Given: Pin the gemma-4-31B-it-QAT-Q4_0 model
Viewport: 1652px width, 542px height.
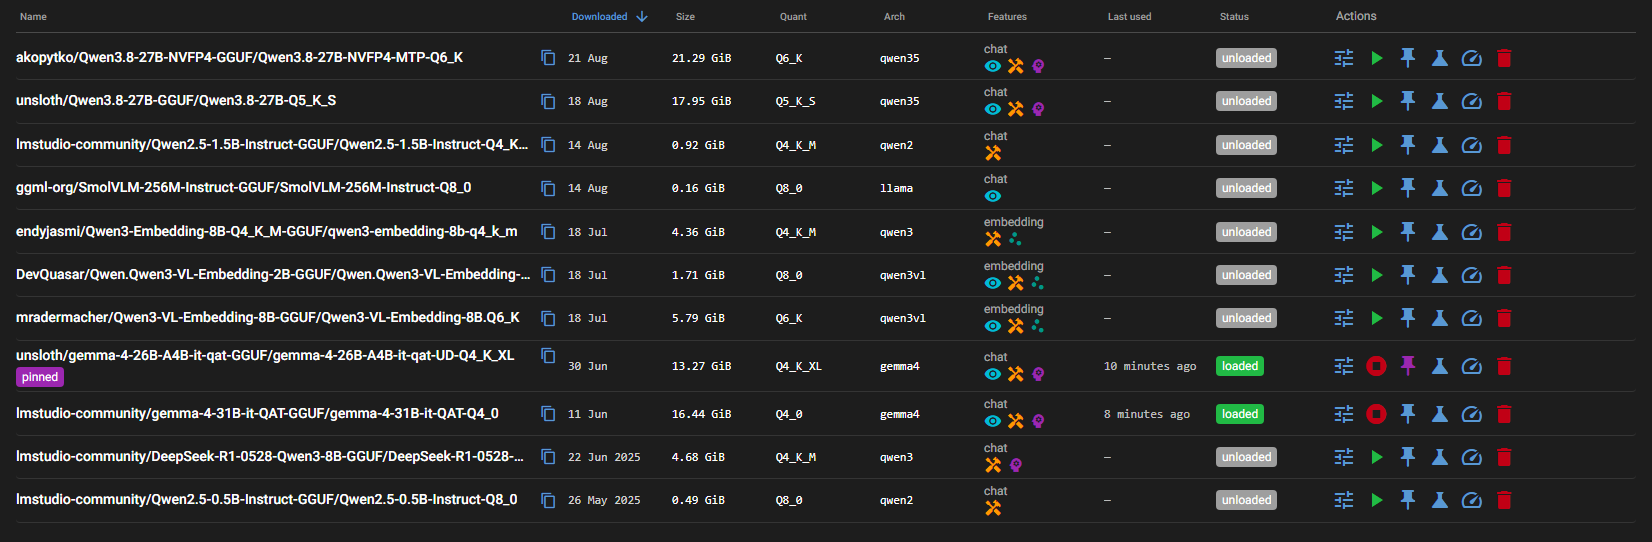Looking at the screenshot, I should click(1408, 414).
